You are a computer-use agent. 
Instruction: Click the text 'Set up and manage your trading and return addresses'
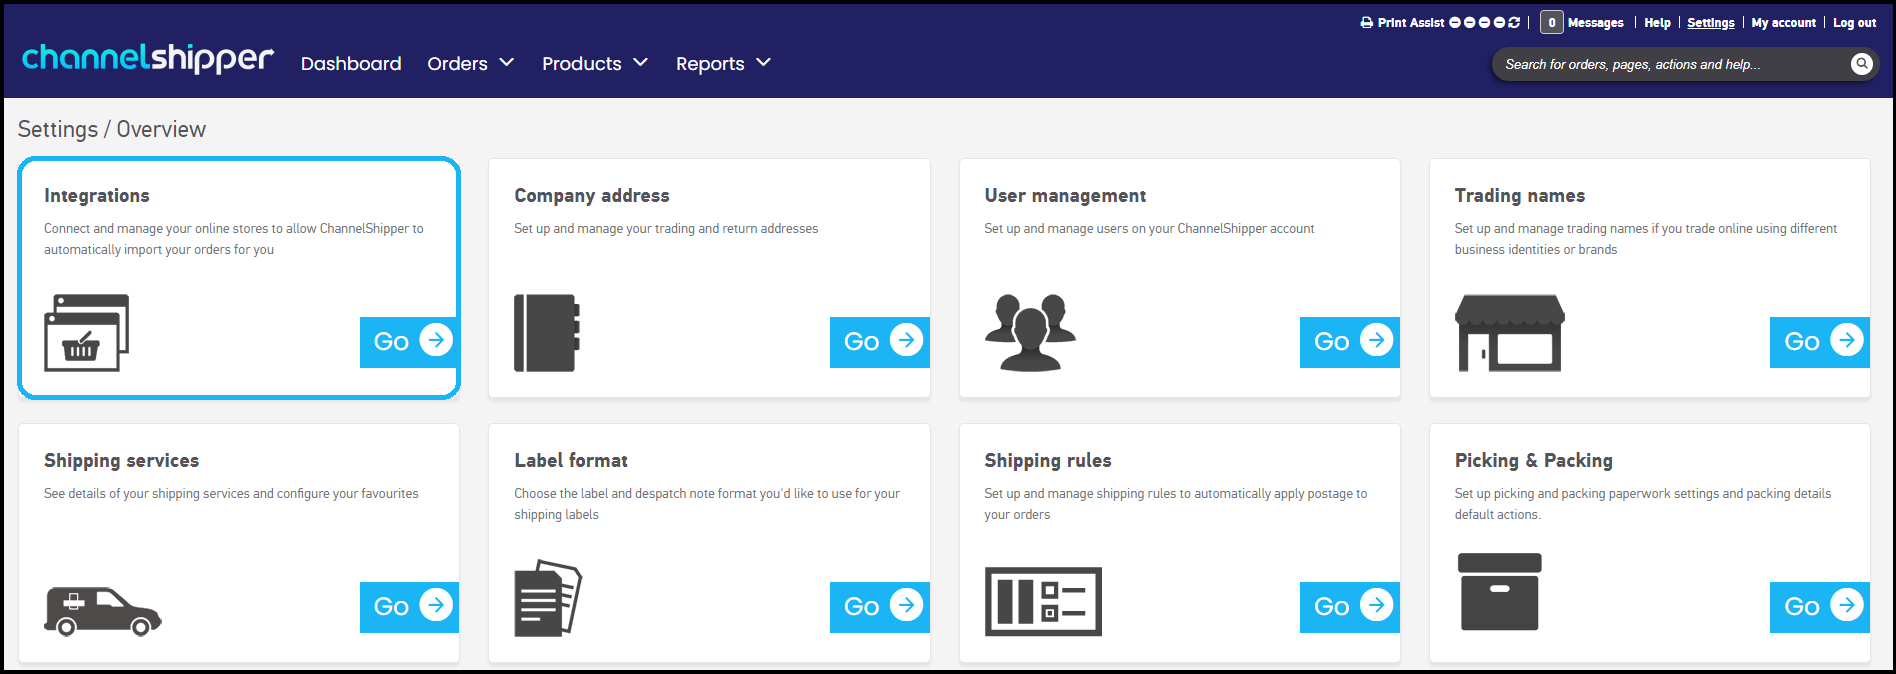point(666,228)
